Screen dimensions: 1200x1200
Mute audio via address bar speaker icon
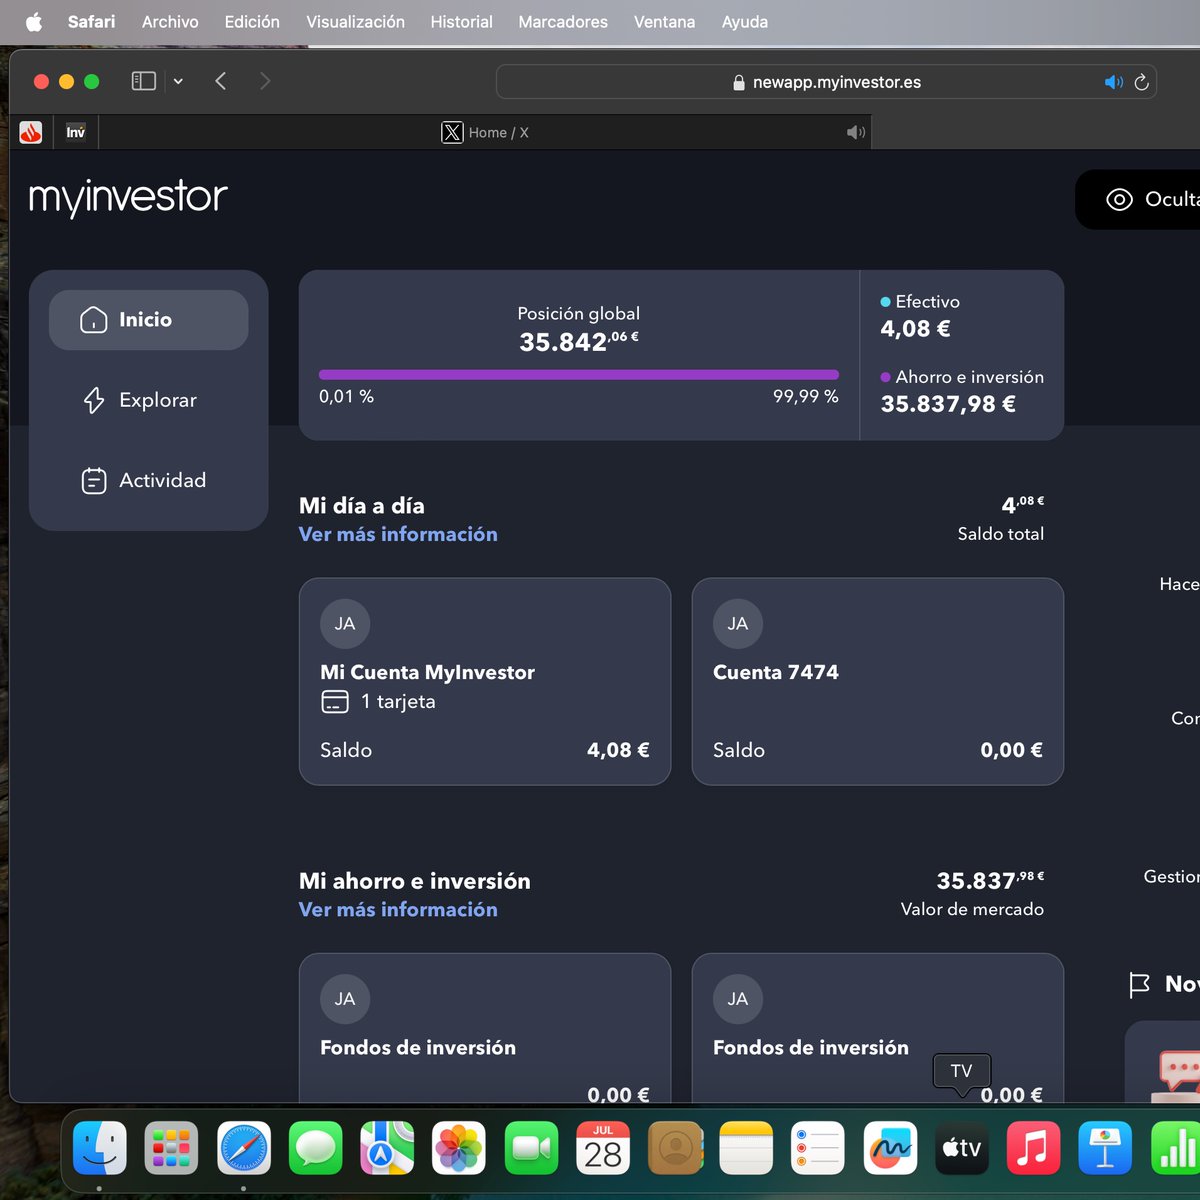pyautogui.click(x=1113, y=82)
